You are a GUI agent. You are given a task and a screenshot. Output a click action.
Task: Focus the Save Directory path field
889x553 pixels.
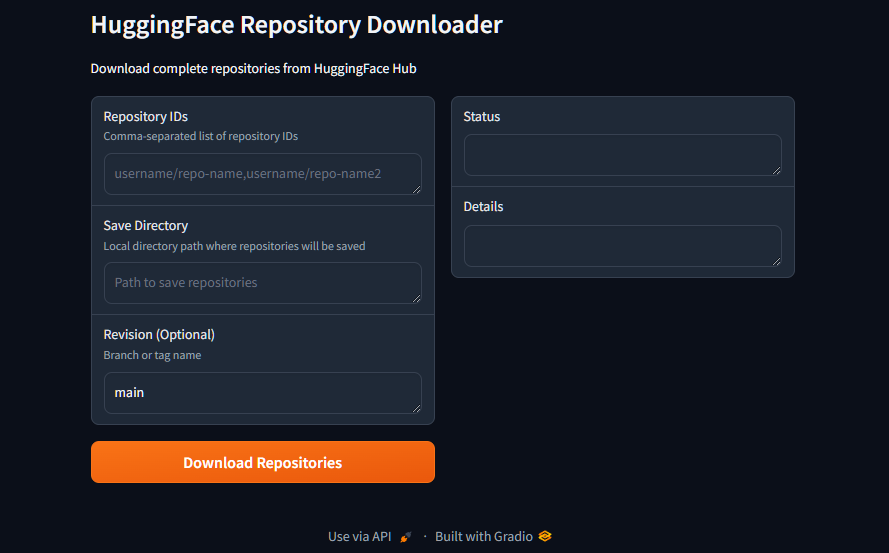263,282
